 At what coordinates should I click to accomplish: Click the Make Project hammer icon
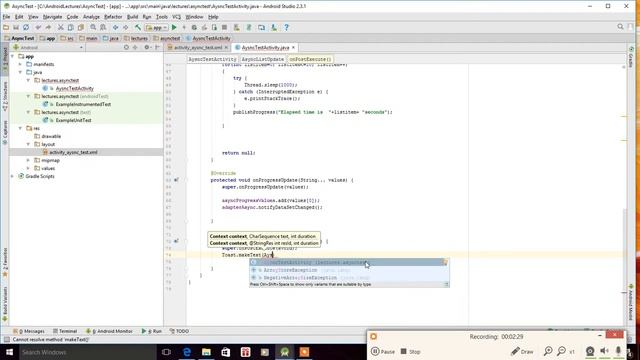click(138, 27)
